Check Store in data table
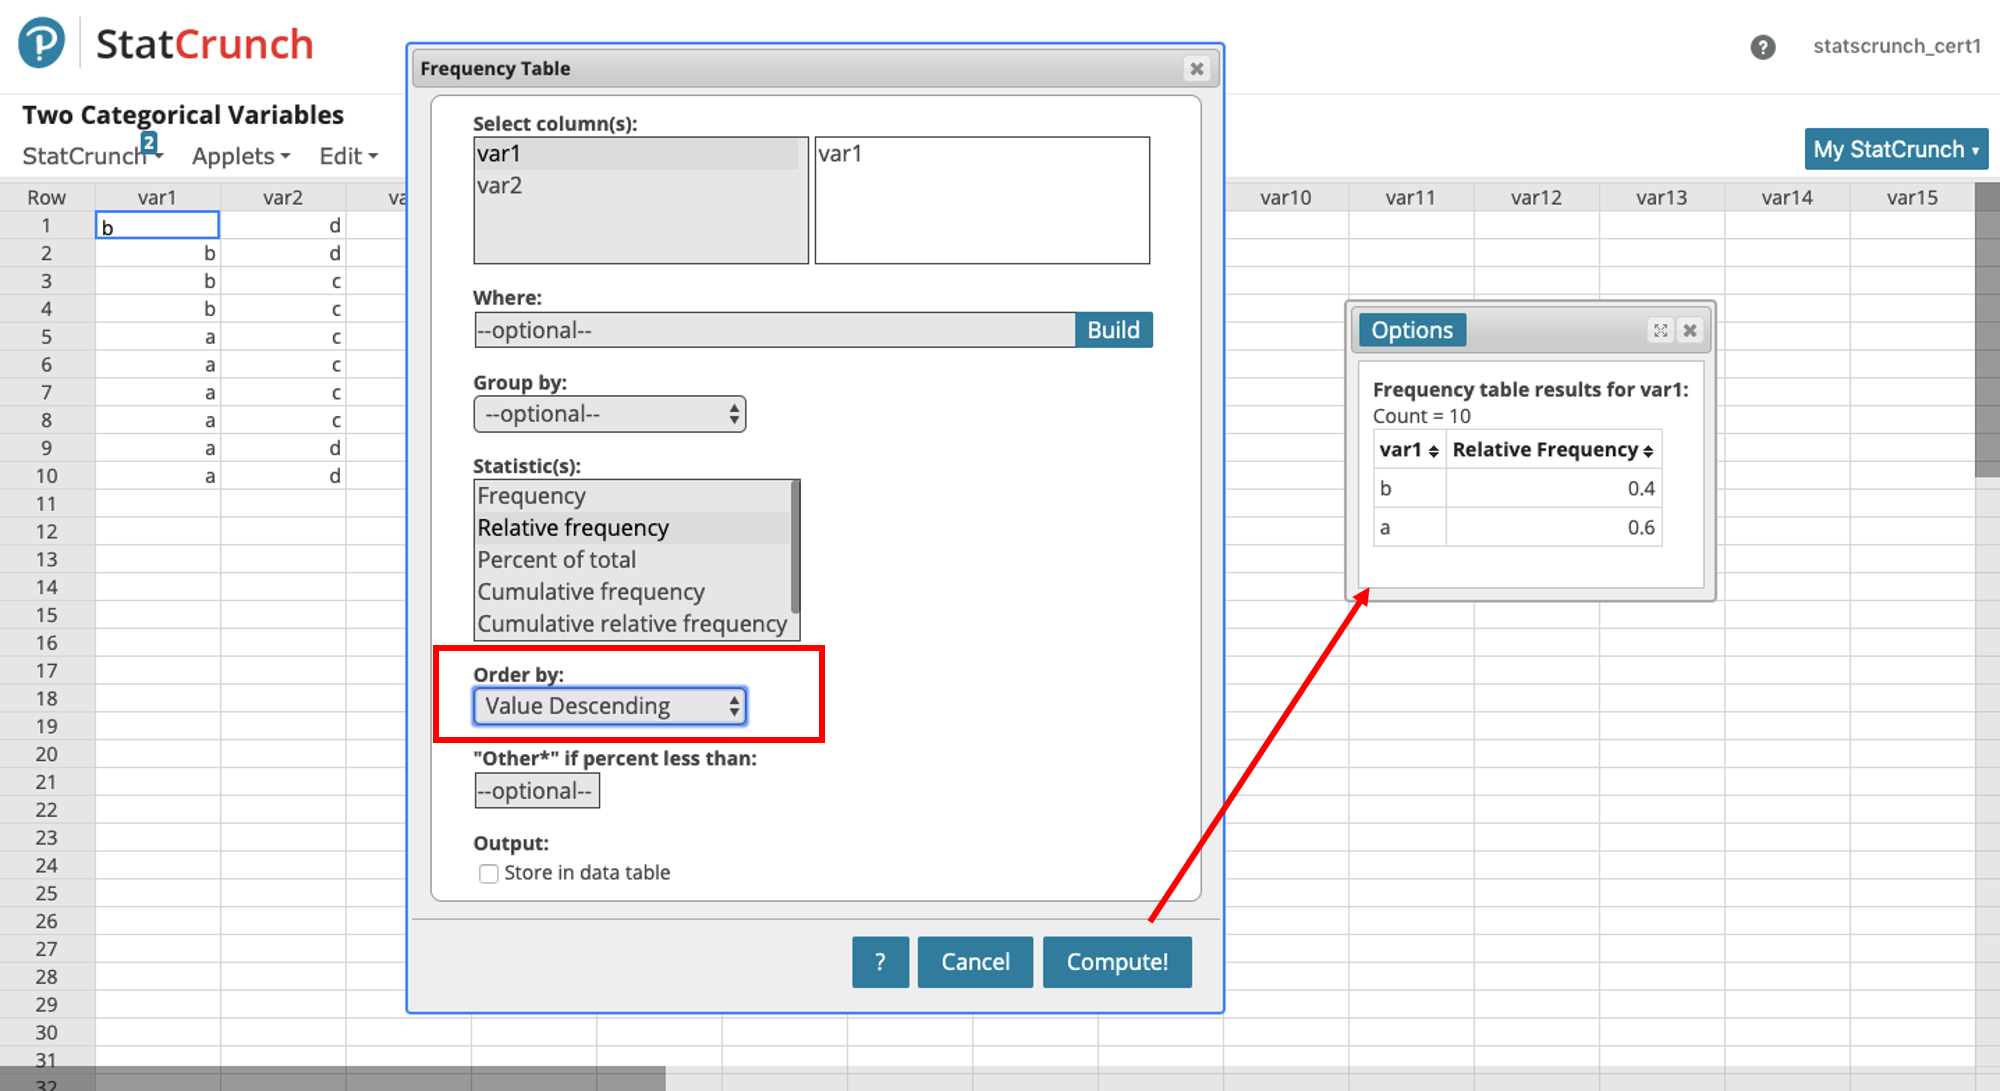Image resolution: width=2000 pixels, height=1091 pixels. pyautogui.click(x=488, y=873)
